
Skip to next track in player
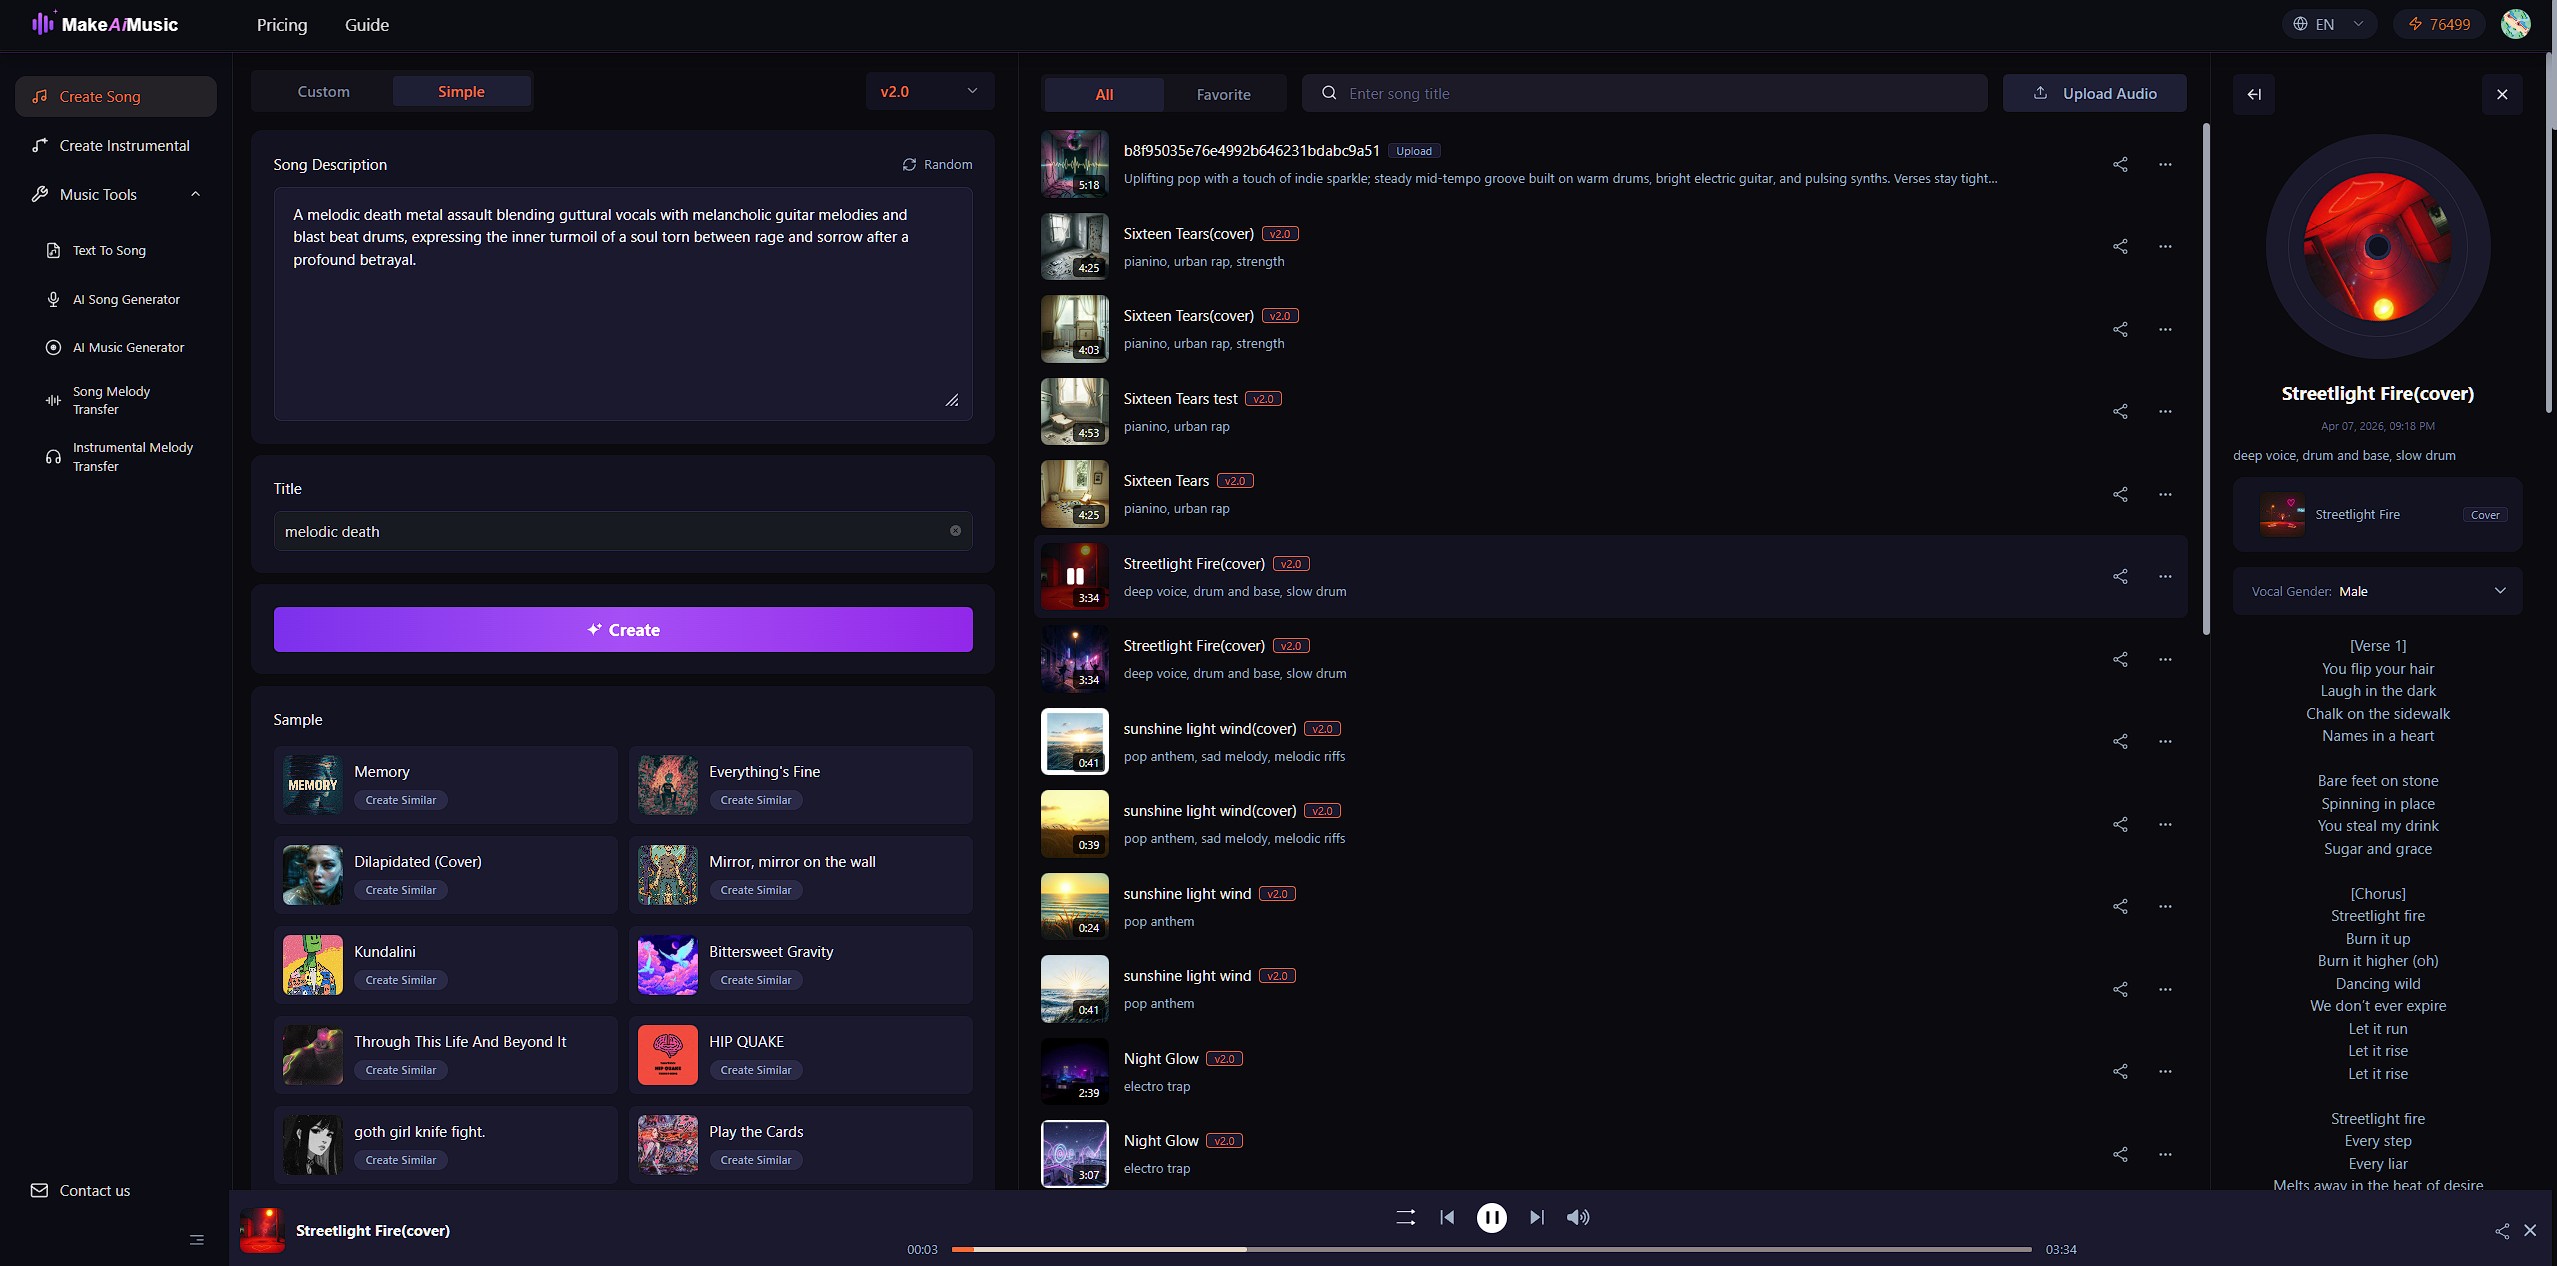[1536, 1217]
